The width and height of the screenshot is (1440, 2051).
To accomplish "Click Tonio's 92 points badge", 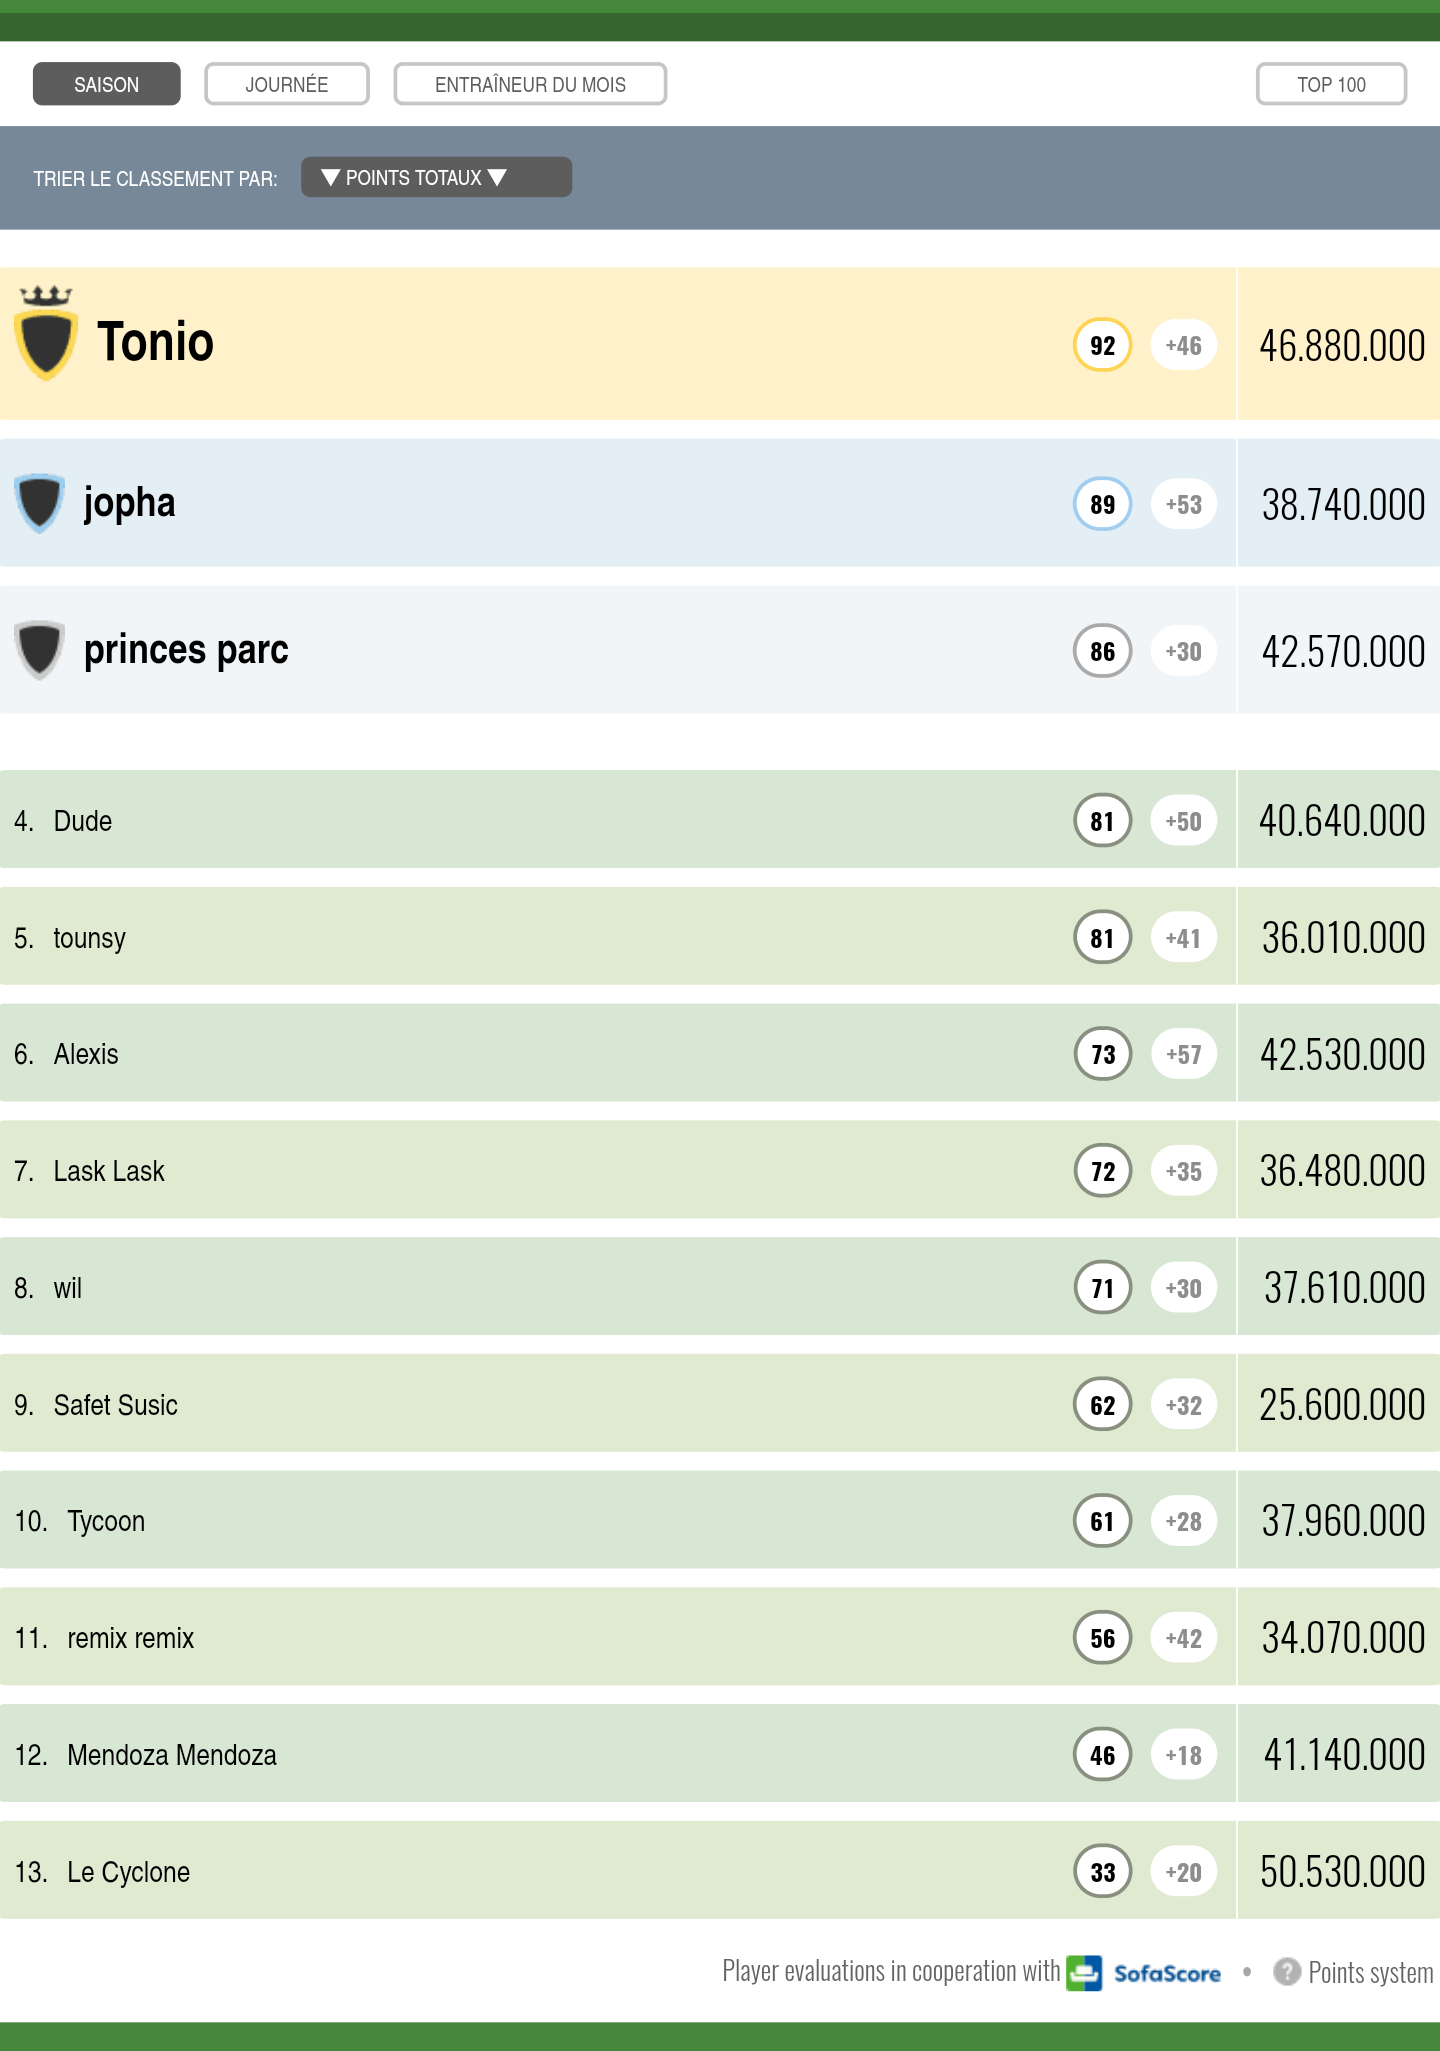I will pos(1102,345).
